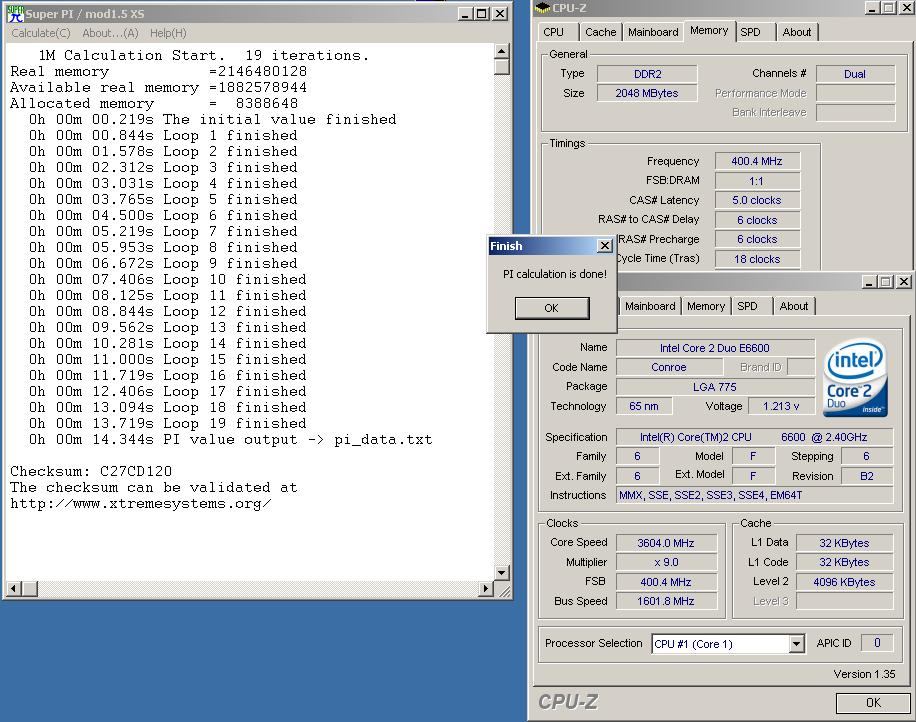916x722 pixels.
Task: Click the horizontal scrollbar thumb in Super PI
Action: 30,589
